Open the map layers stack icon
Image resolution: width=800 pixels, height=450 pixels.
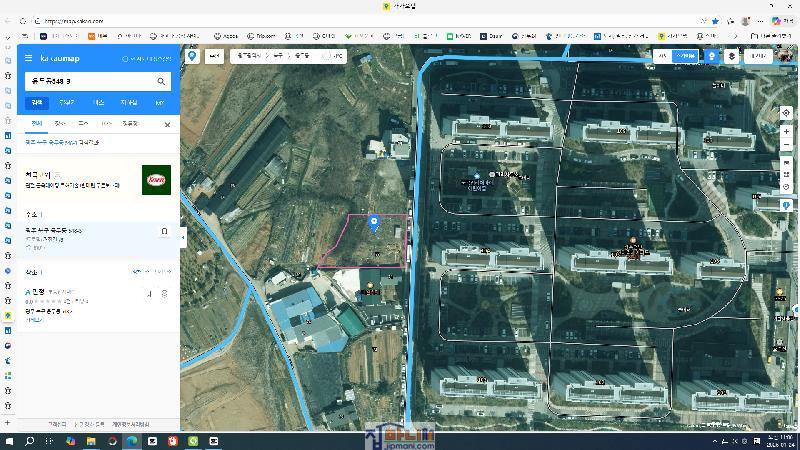pyautogui.click(x=732, y=57)
